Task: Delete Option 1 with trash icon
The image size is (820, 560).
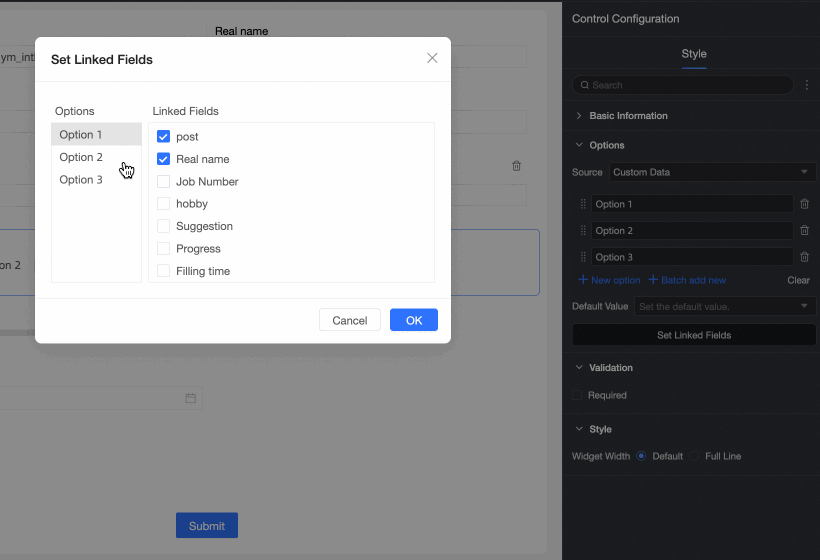Action: coord(804,204)
